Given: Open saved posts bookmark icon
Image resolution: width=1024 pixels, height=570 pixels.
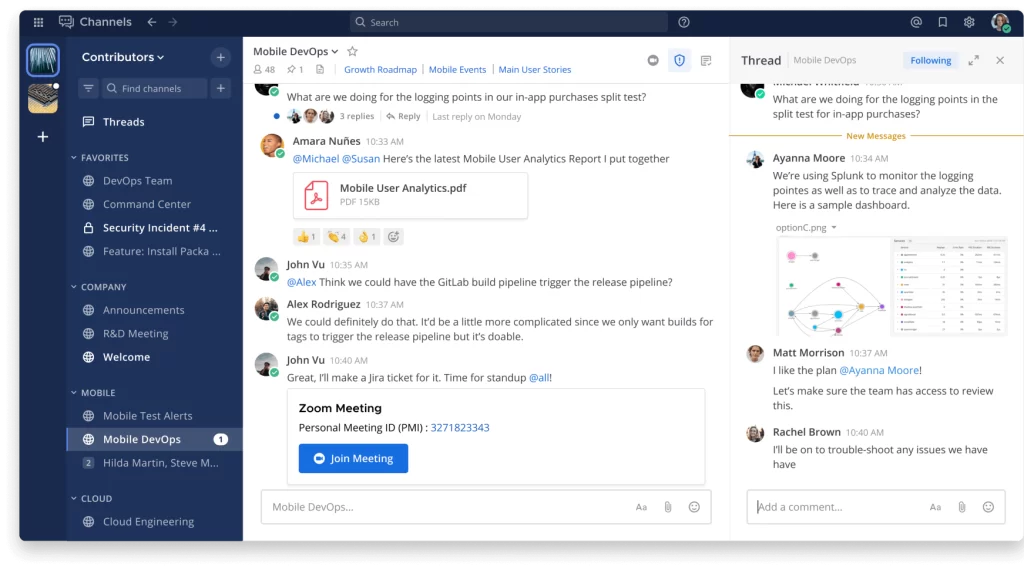Looking at the screenshot, I should pos(942,22).
